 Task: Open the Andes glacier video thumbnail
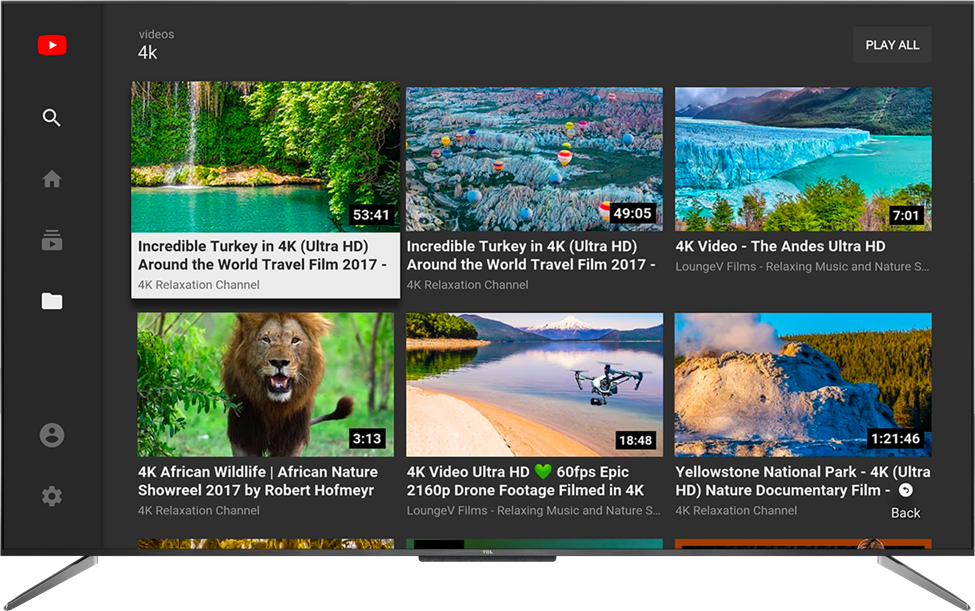click(x=803, y=158)
